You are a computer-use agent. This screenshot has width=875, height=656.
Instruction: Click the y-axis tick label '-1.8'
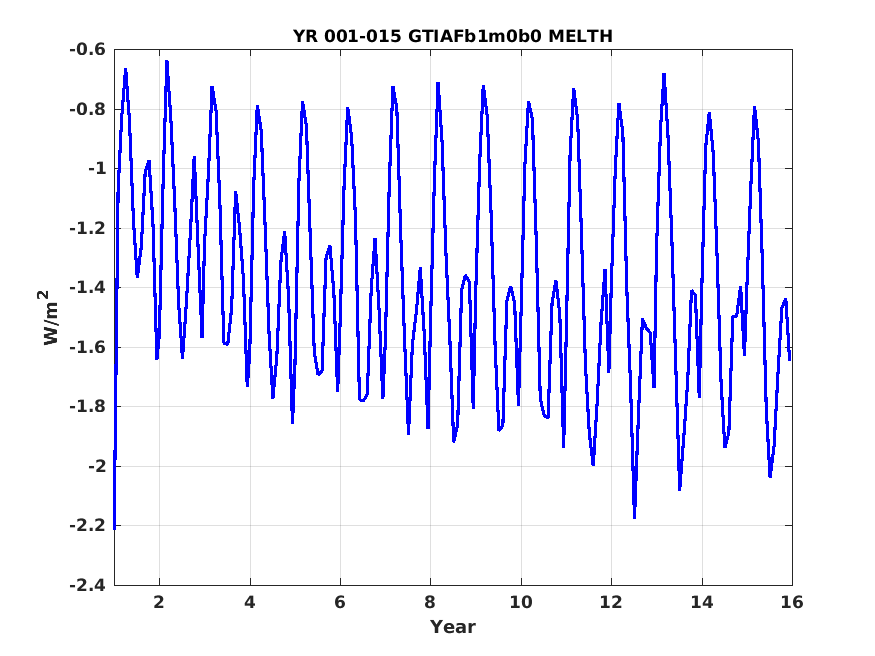click(x=88, y=407)
